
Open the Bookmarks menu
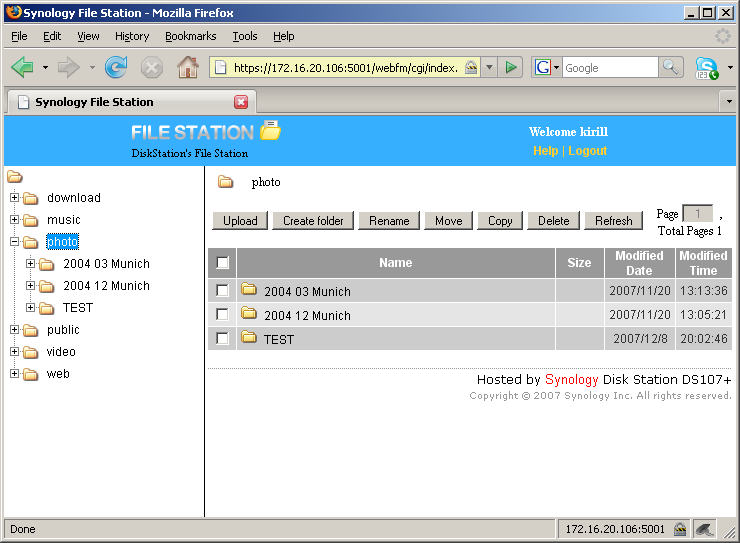[191, 36]
